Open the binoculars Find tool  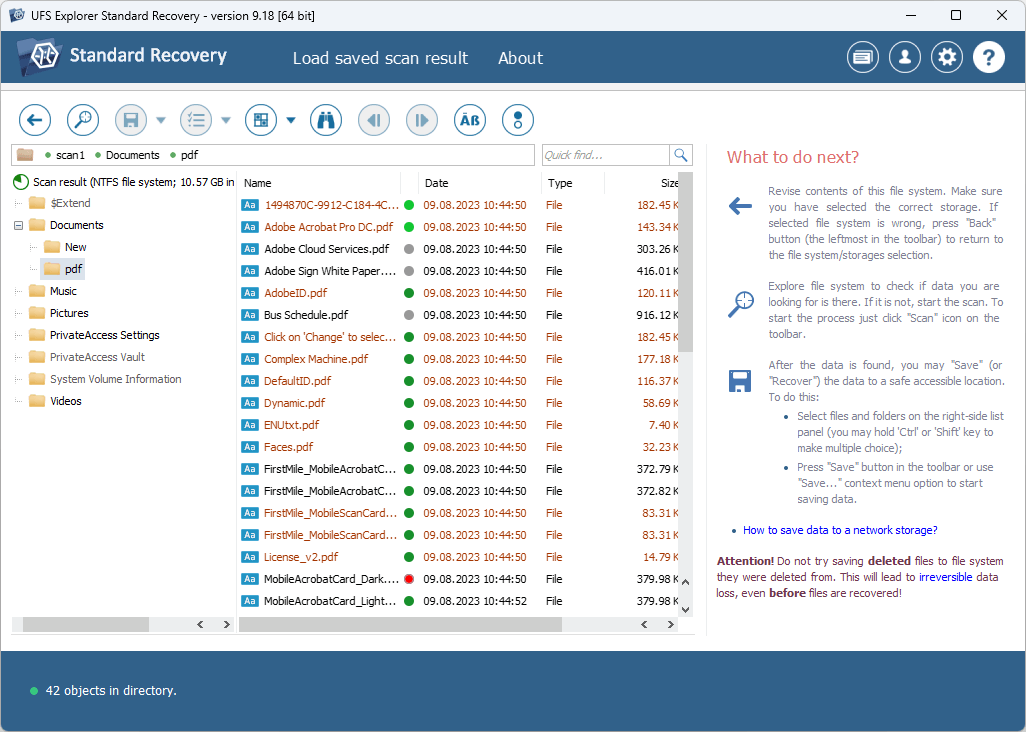(326, 120)
